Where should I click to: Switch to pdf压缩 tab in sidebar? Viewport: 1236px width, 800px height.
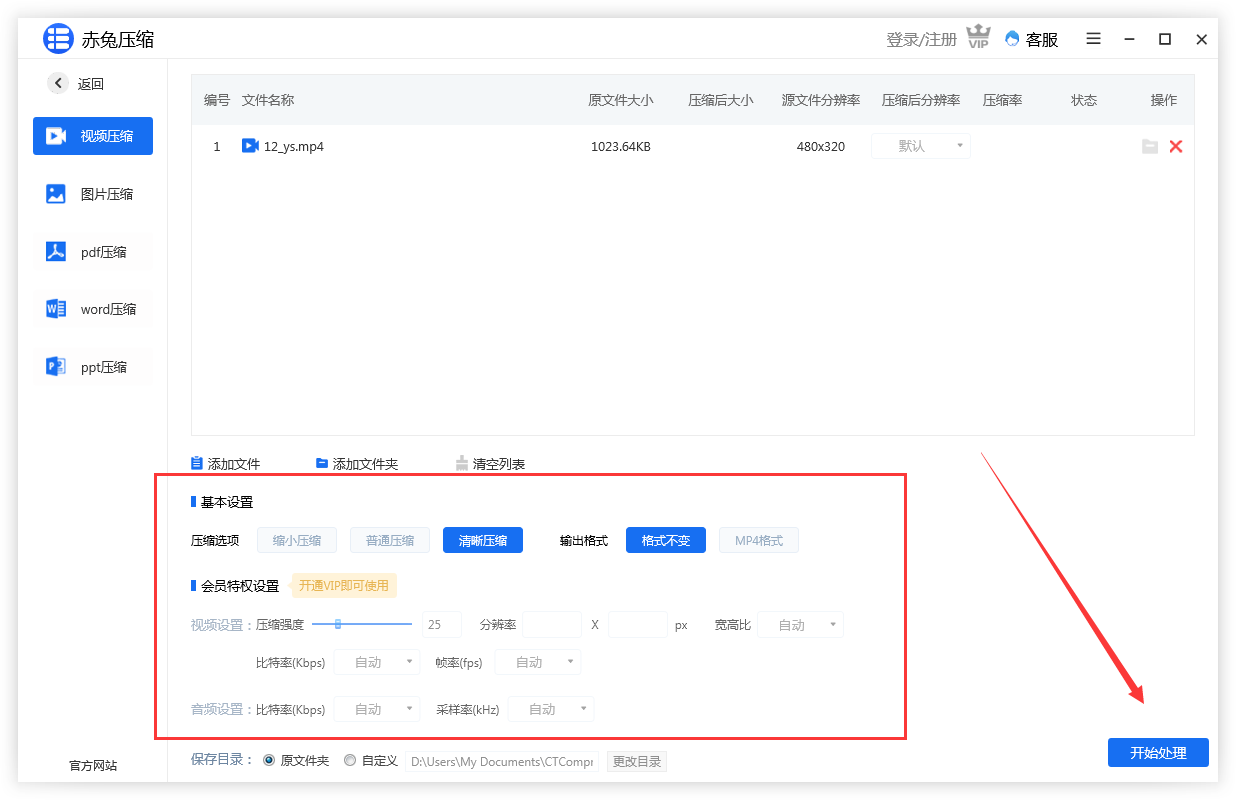[x=93, y=252]
